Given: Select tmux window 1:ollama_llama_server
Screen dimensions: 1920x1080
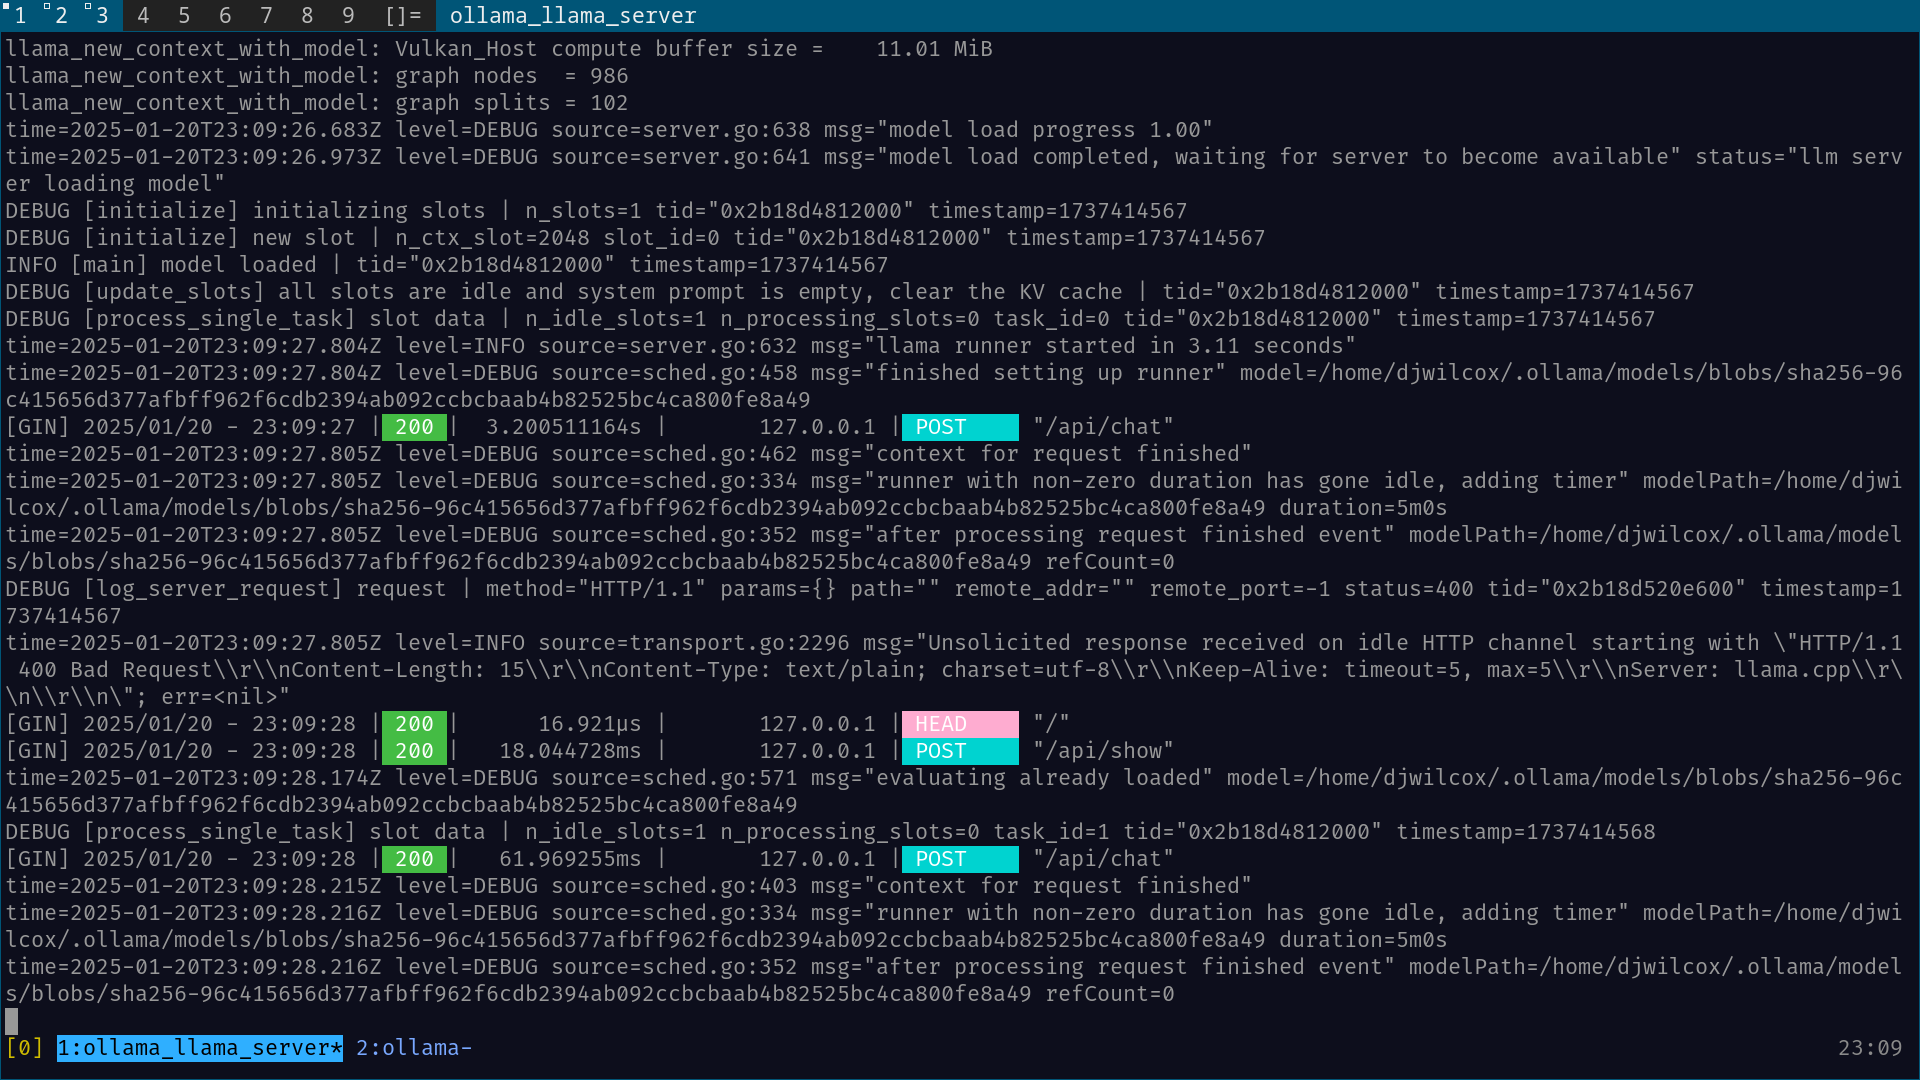Looking at the screenshot, I should [x=199, y=1047].
